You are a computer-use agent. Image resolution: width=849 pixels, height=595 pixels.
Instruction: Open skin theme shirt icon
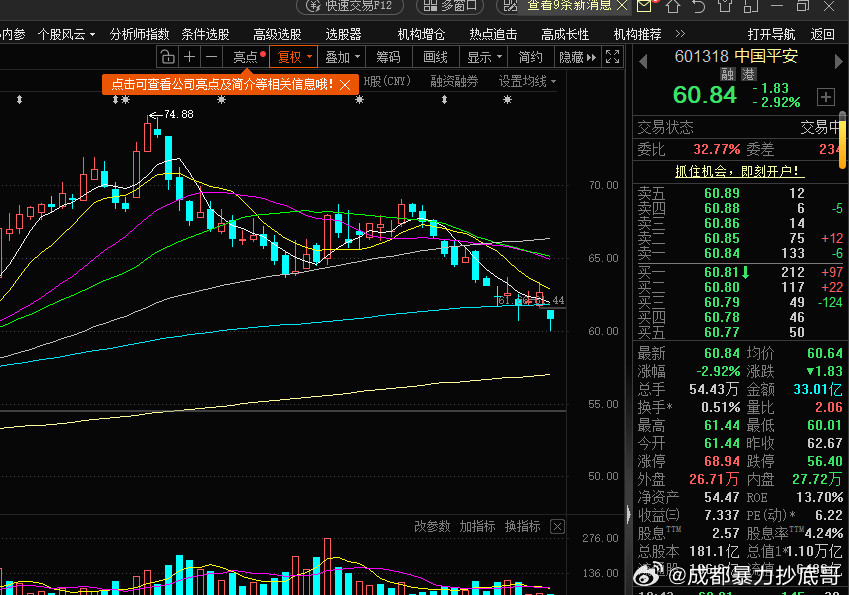[x=725, y=6]
